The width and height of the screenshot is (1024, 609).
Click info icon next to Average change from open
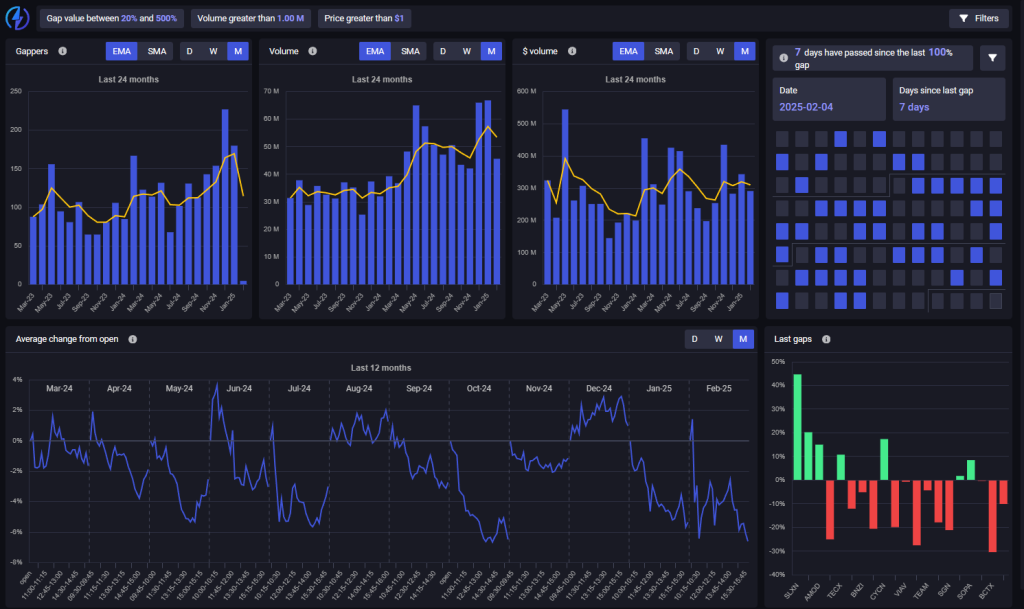pos(133,339)
